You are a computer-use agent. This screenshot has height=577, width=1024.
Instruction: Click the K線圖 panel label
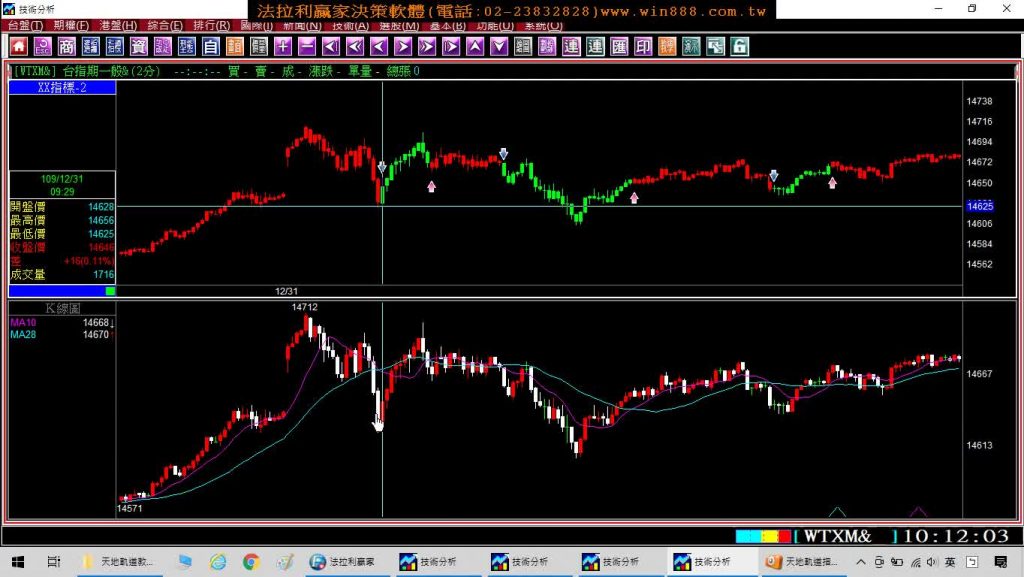pyautogui.click(x=62, y=308)
